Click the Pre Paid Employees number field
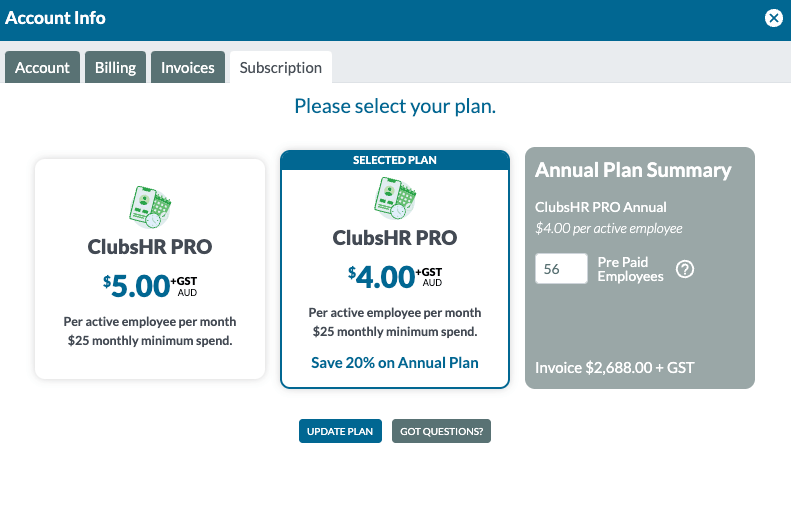791x529 pixels. pyautogui.click(x=561, y=269)
